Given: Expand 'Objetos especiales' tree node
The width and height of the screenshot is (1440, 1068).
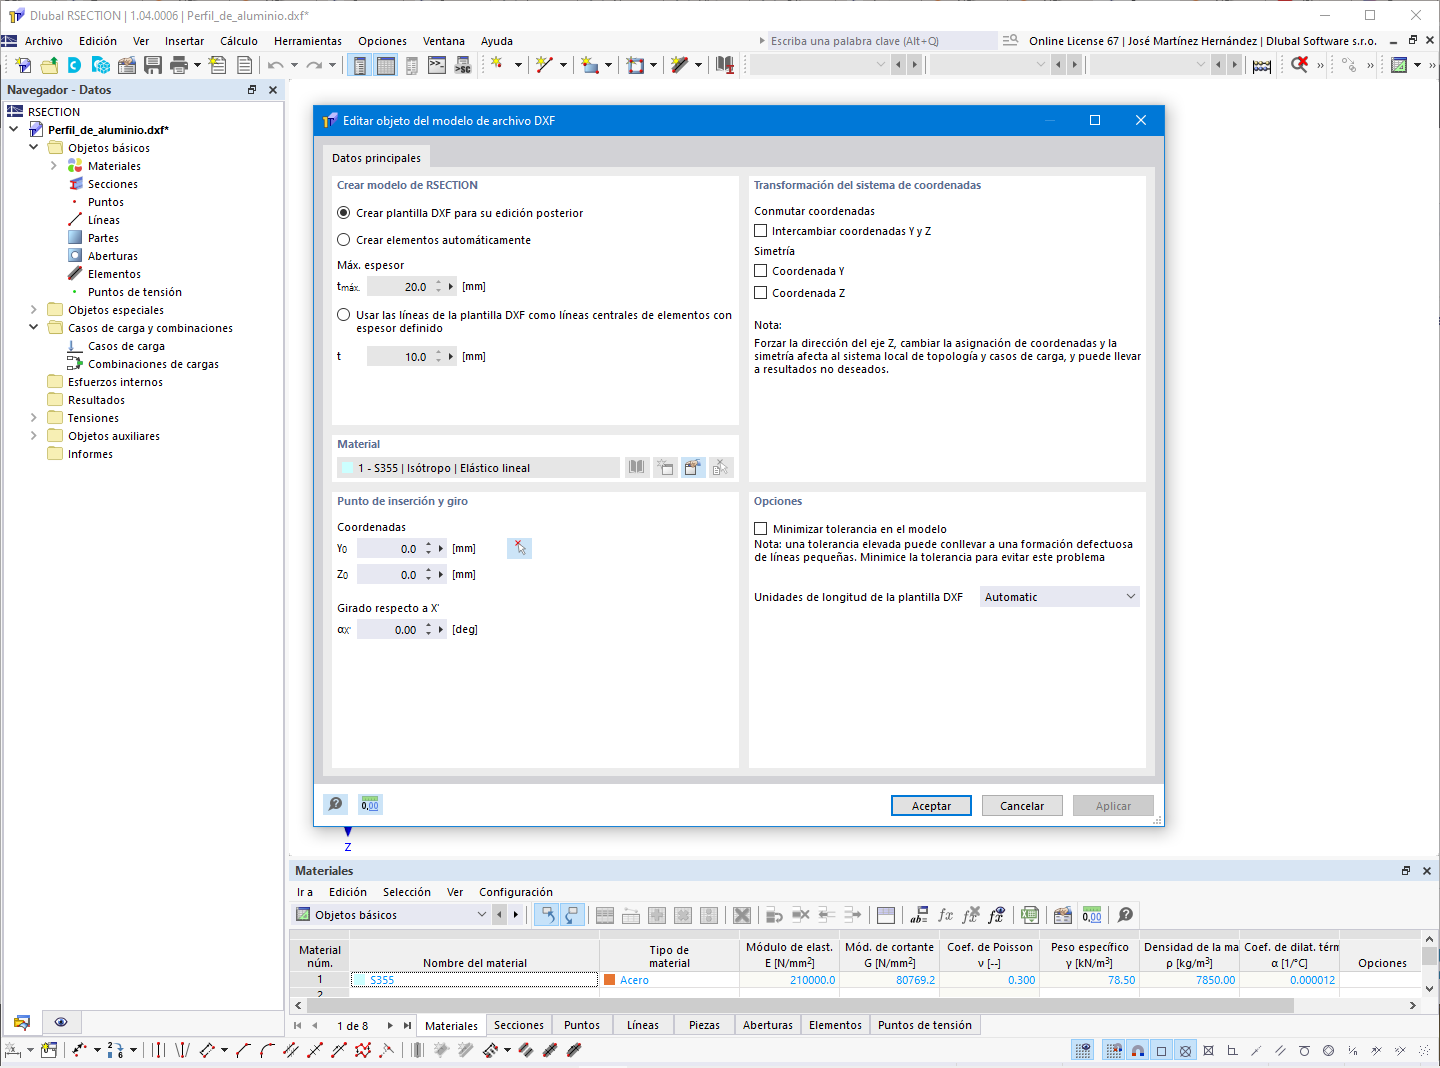Looking at the screenshot, I should click(x=34, y=310).
